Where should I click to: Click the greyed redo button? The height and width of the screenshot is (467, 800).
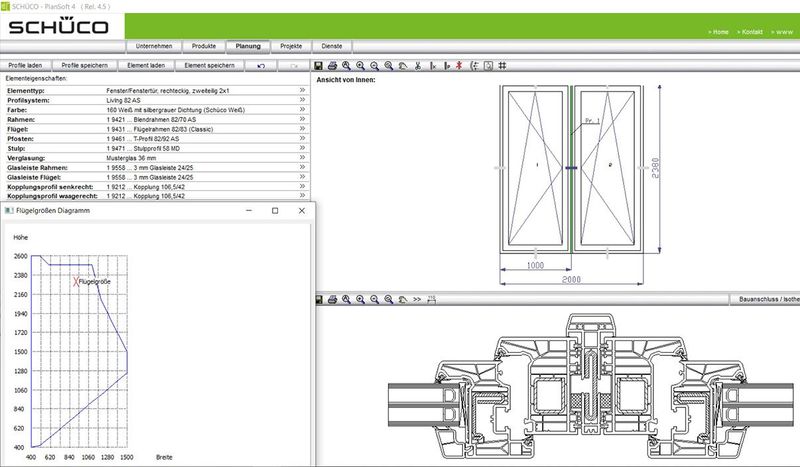[x=294, y=65]
